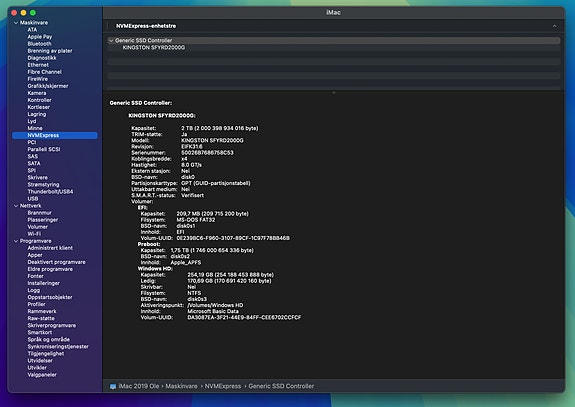Click NVMExpress in the bottom path bar
Image resolution: width=575 pixels, height=407 pixels.
point(223,386)
